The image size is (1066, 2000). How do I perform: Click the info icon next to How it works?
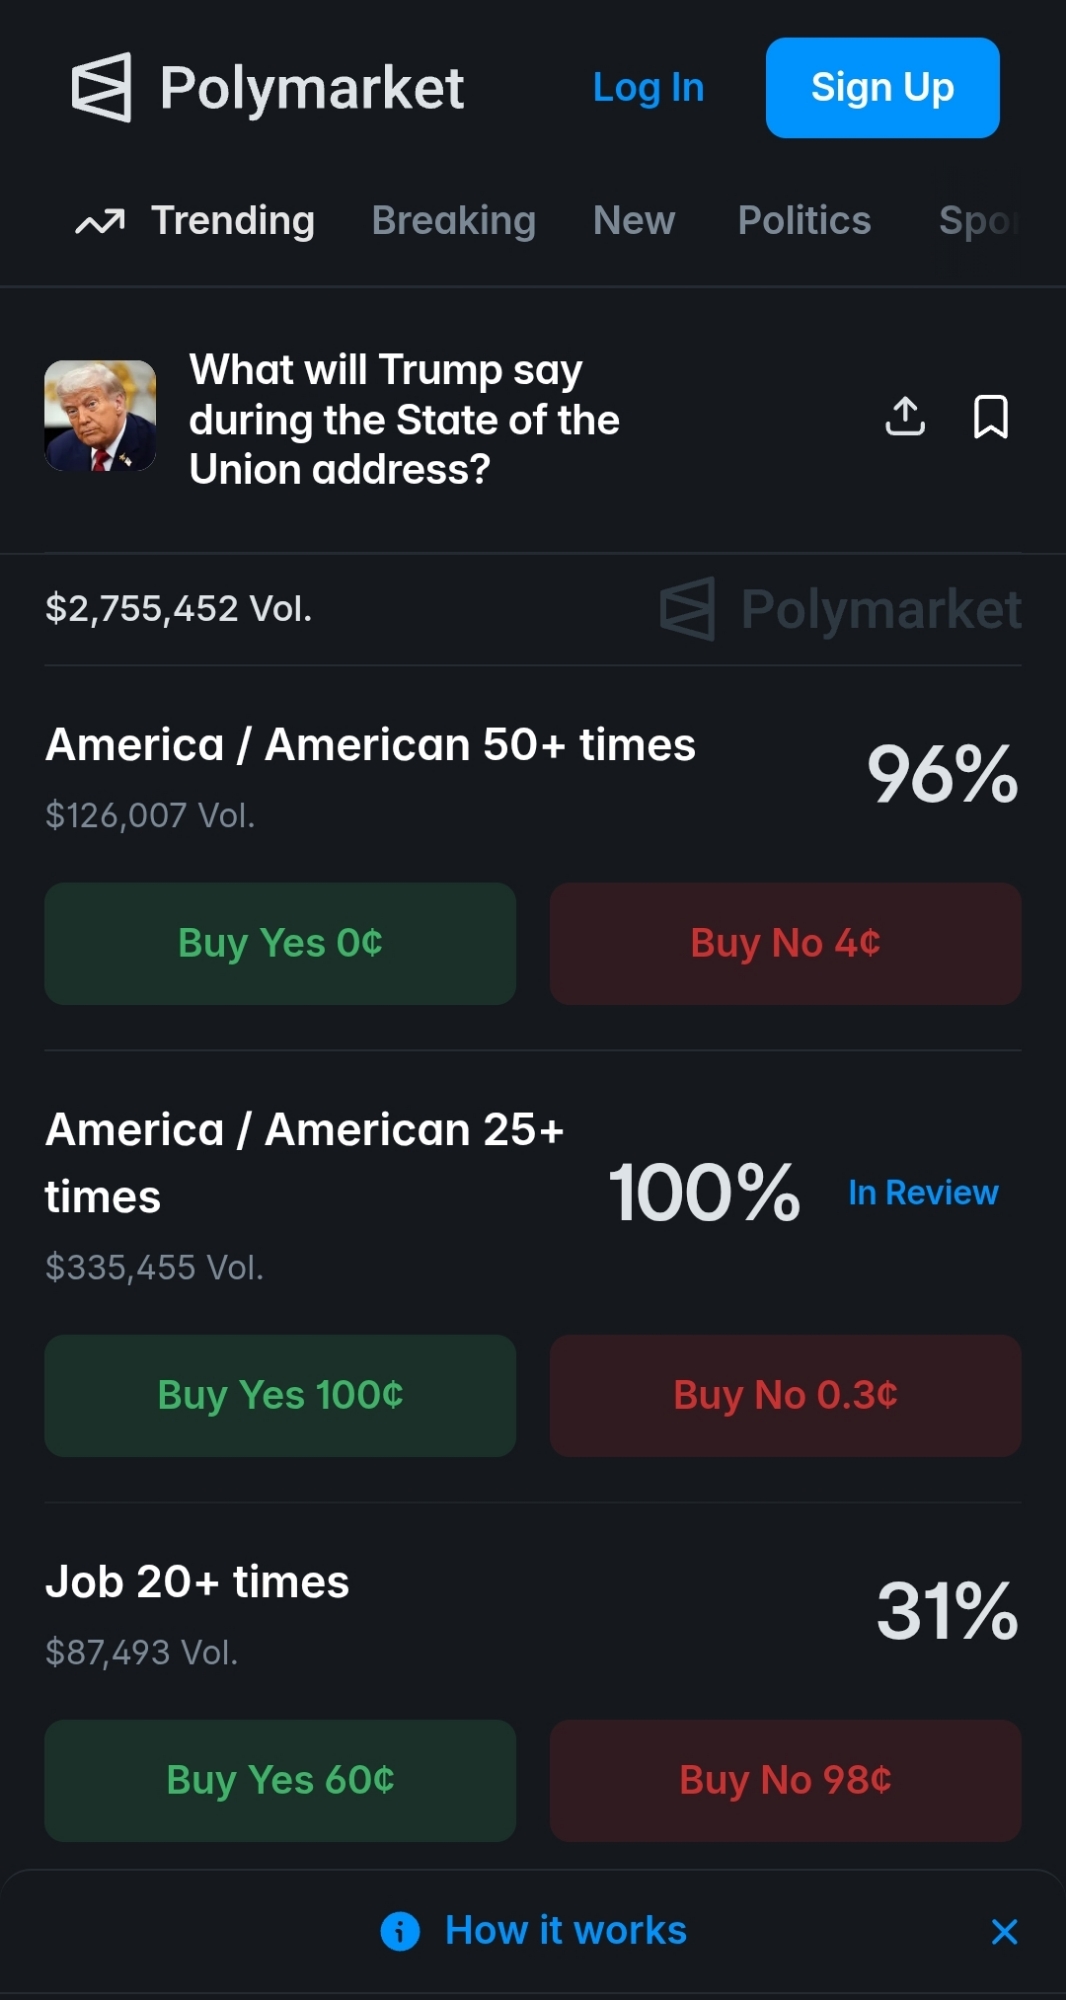(x=400, y=1931)
